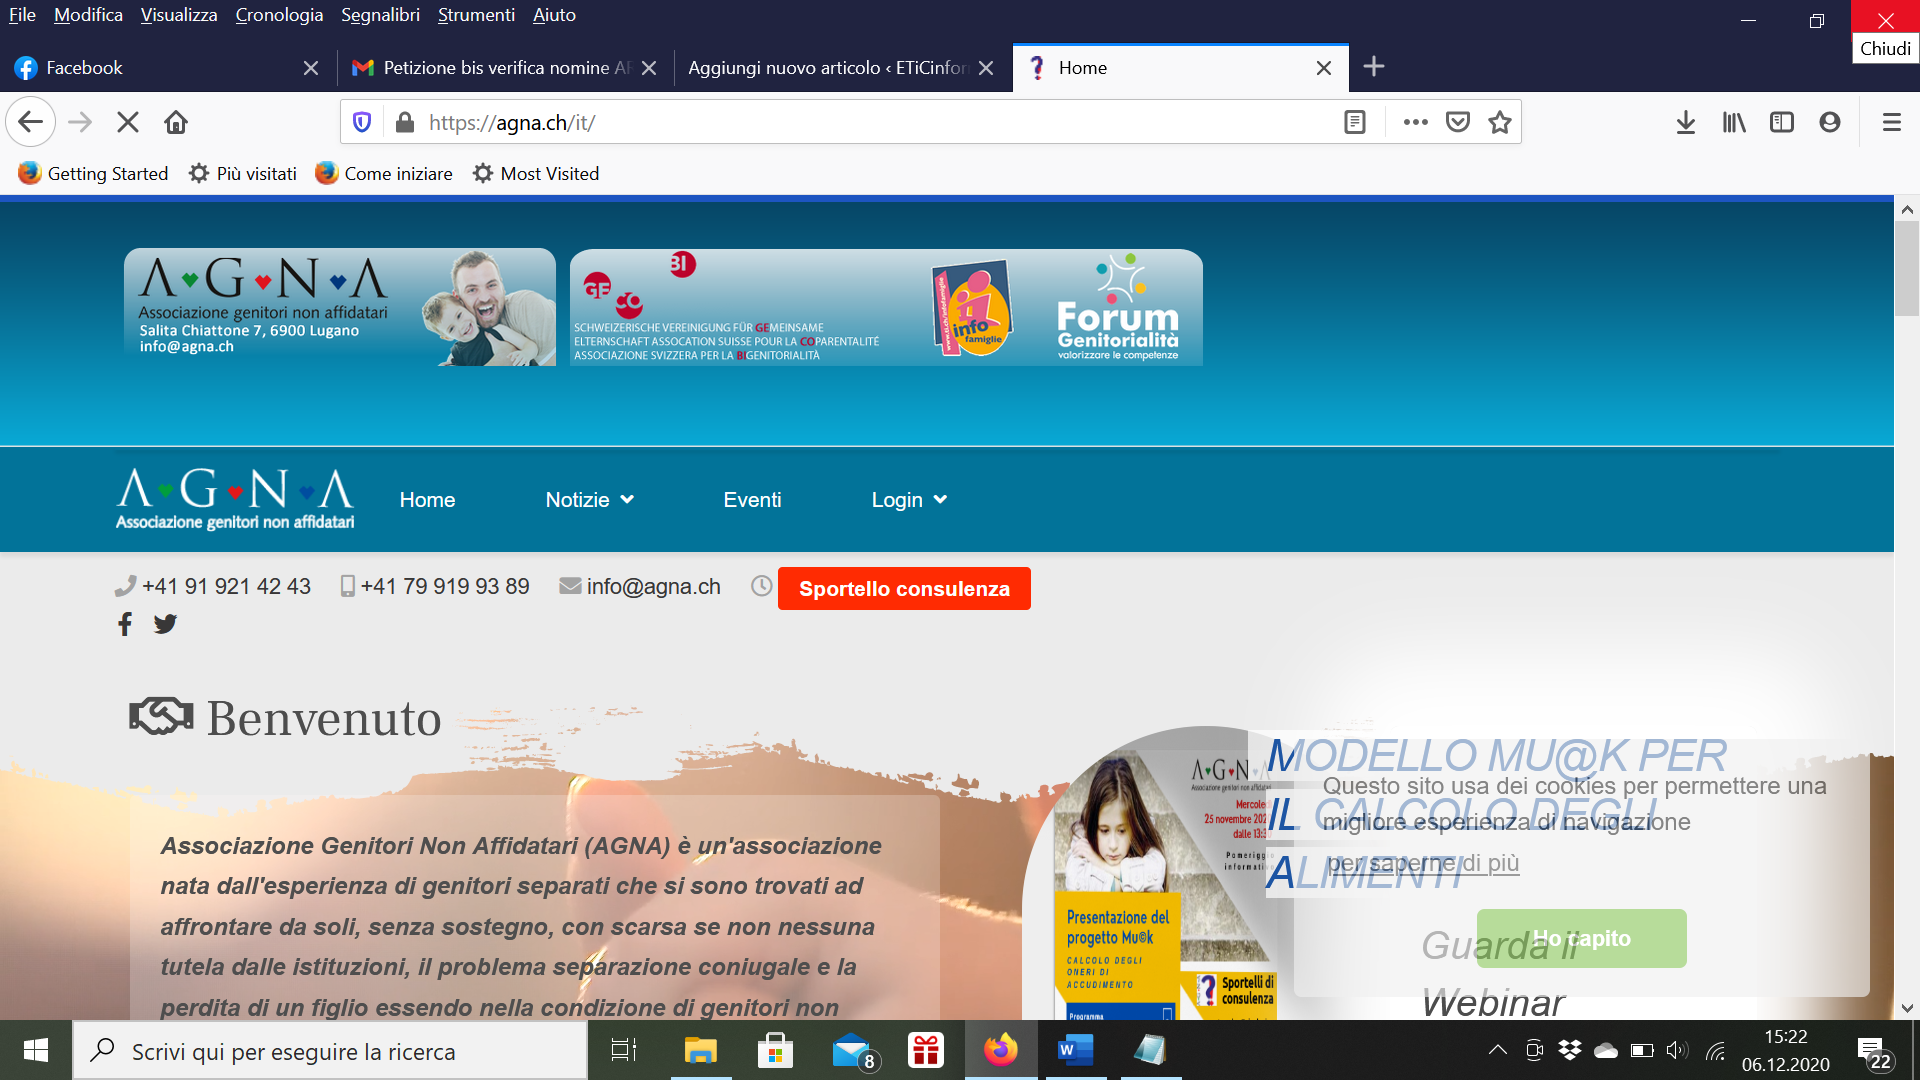Image resolution: width=1920 pixels, height=1080 pixels.
Task: Open Task View on the taskbar
Action: pos(623,1050)
